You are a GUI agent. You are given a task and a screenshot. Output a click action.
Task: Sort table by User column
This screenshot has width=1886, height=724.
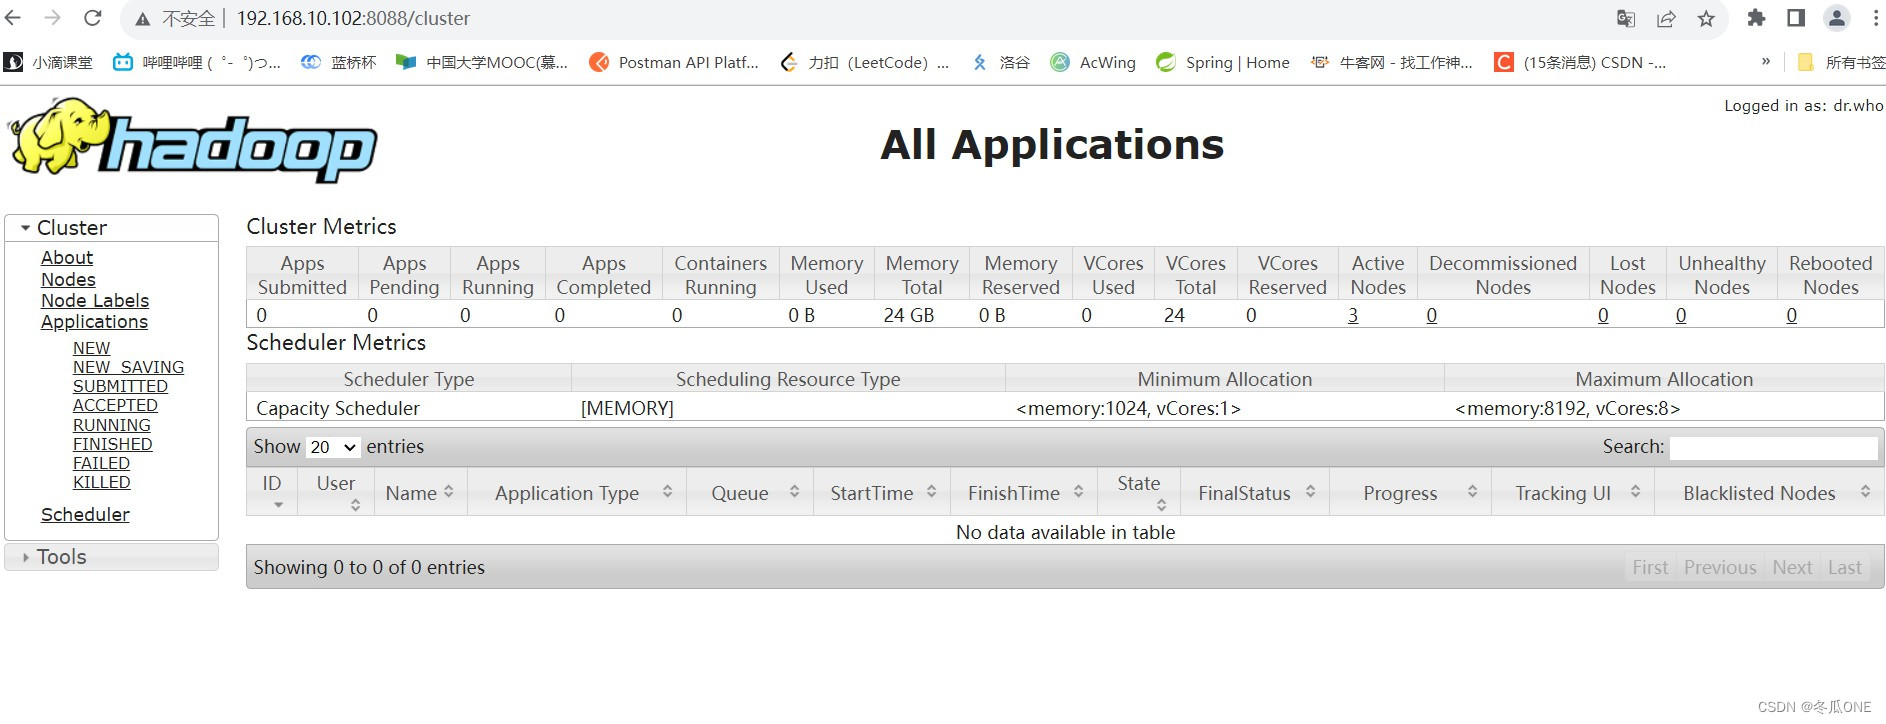(x=337, y=492)
